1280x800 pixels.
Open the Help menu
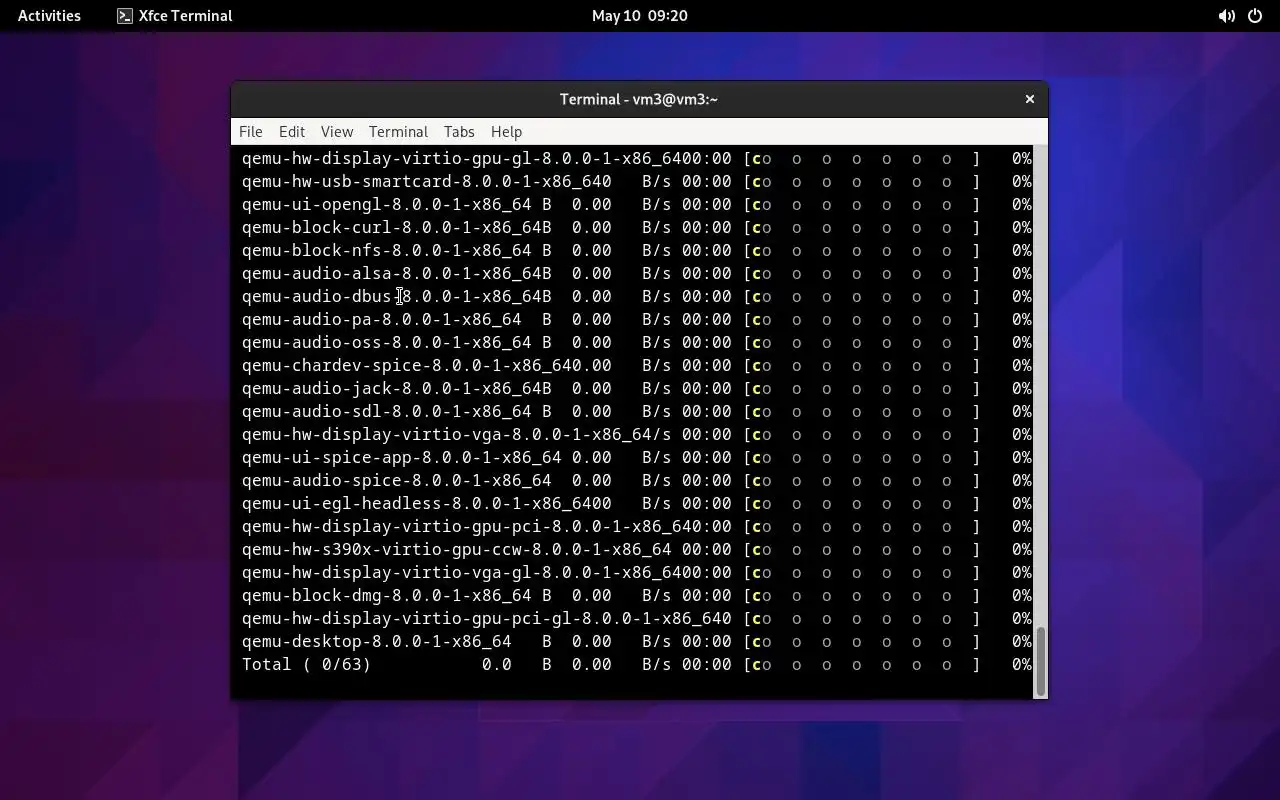pos(506,132)
